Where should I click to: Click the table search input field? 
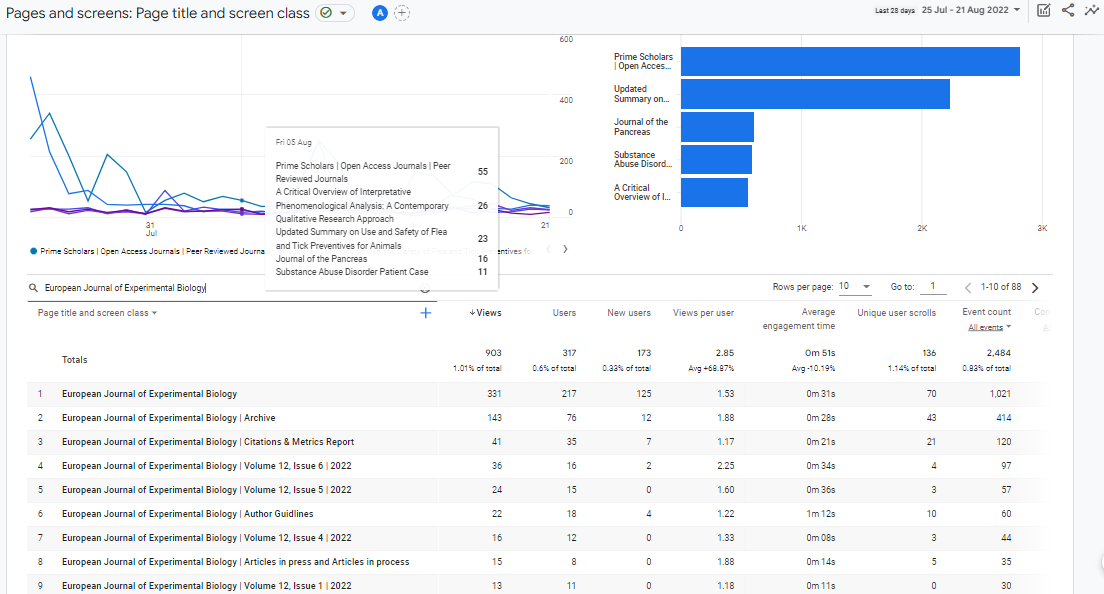pyautogui.click(x=220, y=288)
